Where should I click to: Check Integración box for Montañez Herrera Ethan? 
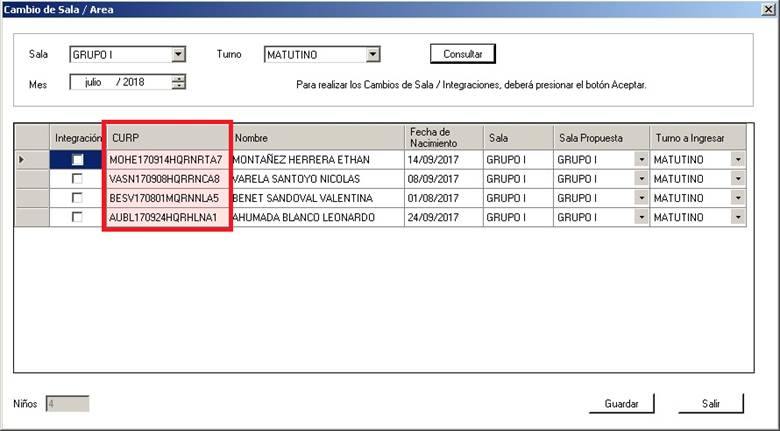tap(77, 160)
